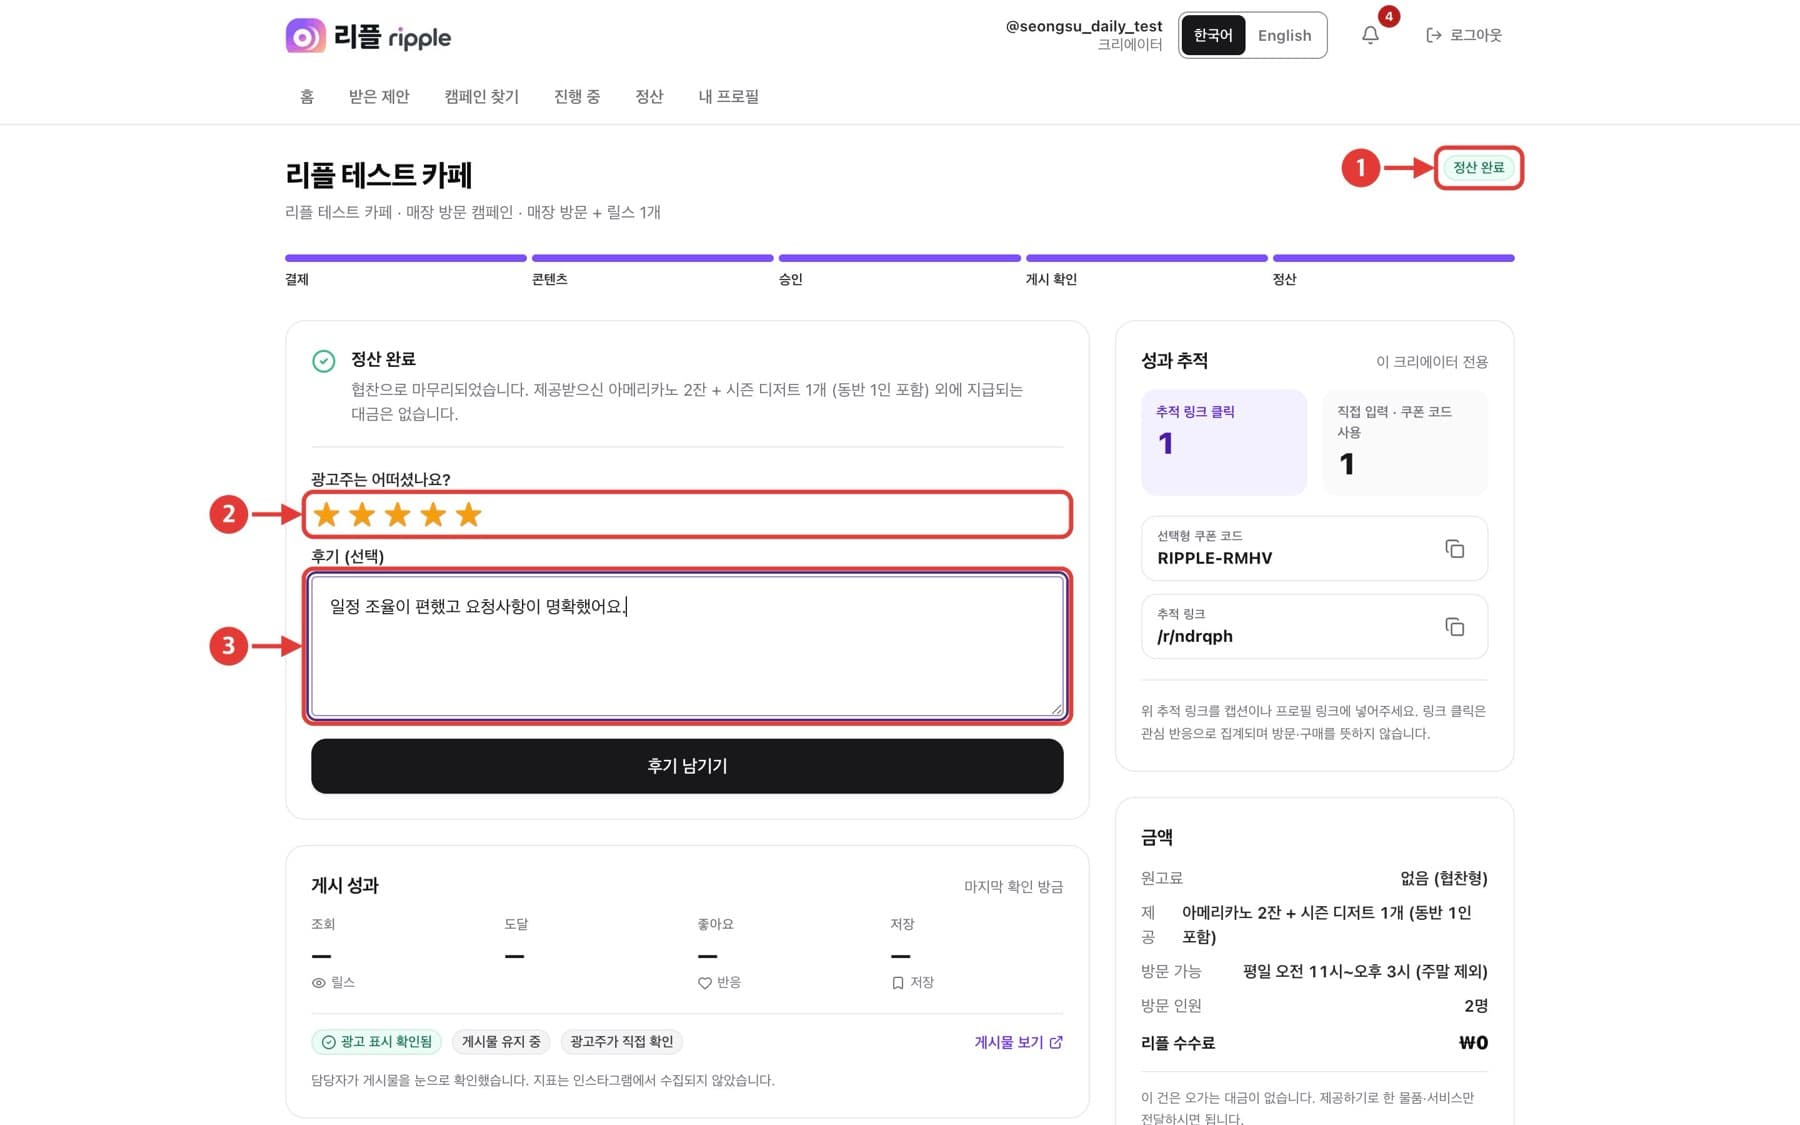1800x1125 pixels.
Task: Open the 정산 navigation tab
Action: pyautogui.click(x=649, y=96)
